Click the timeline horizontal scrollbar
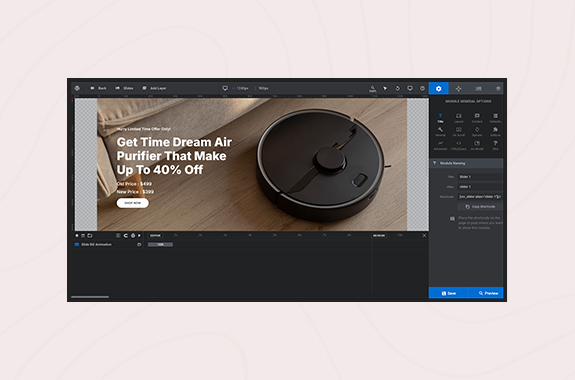This screenshot has width=575, height=380. click(90, 297)
